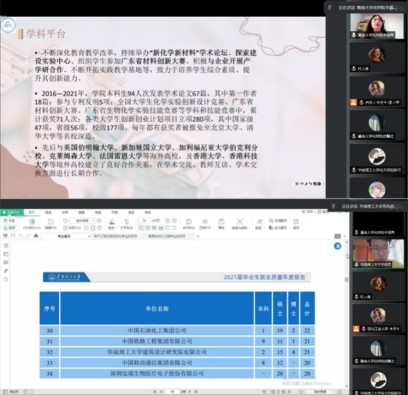
Task: Click the PDF to Word convert icon
Action: (32, 224)
